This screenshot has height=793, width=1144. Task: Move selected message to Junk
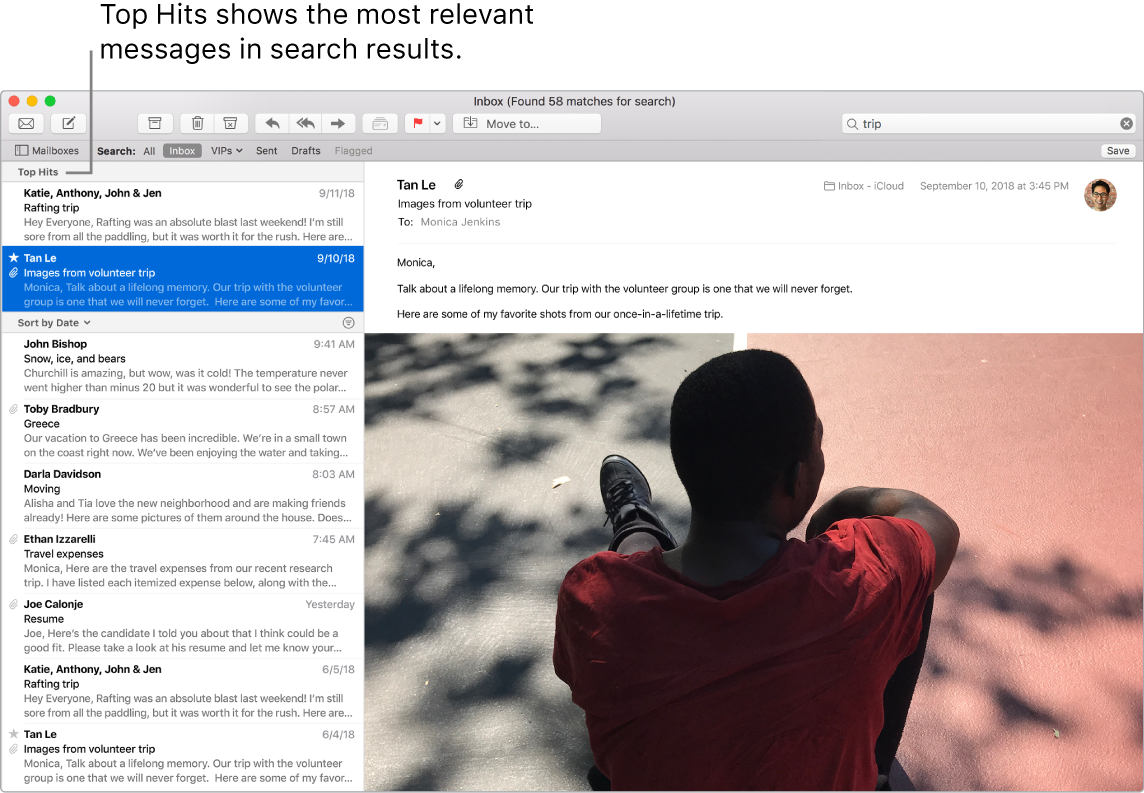[231, 123]
